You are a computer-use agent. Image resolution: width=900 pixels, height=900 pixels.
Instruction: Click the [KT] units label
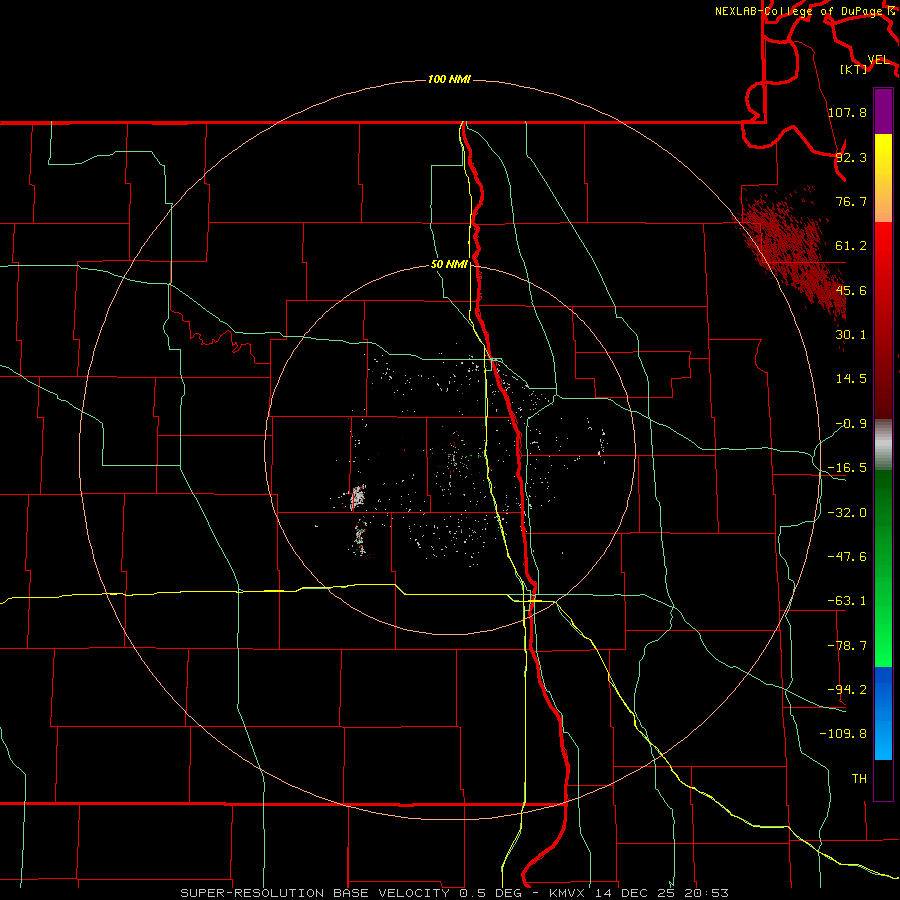[853, 69]
